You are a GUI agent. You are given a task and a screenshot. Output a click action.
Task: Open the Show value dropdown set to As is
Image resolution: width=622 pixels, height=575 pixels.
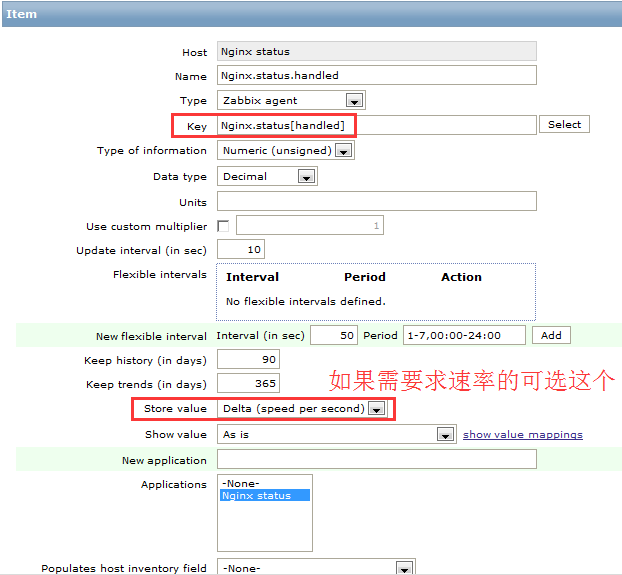point(336,434)
